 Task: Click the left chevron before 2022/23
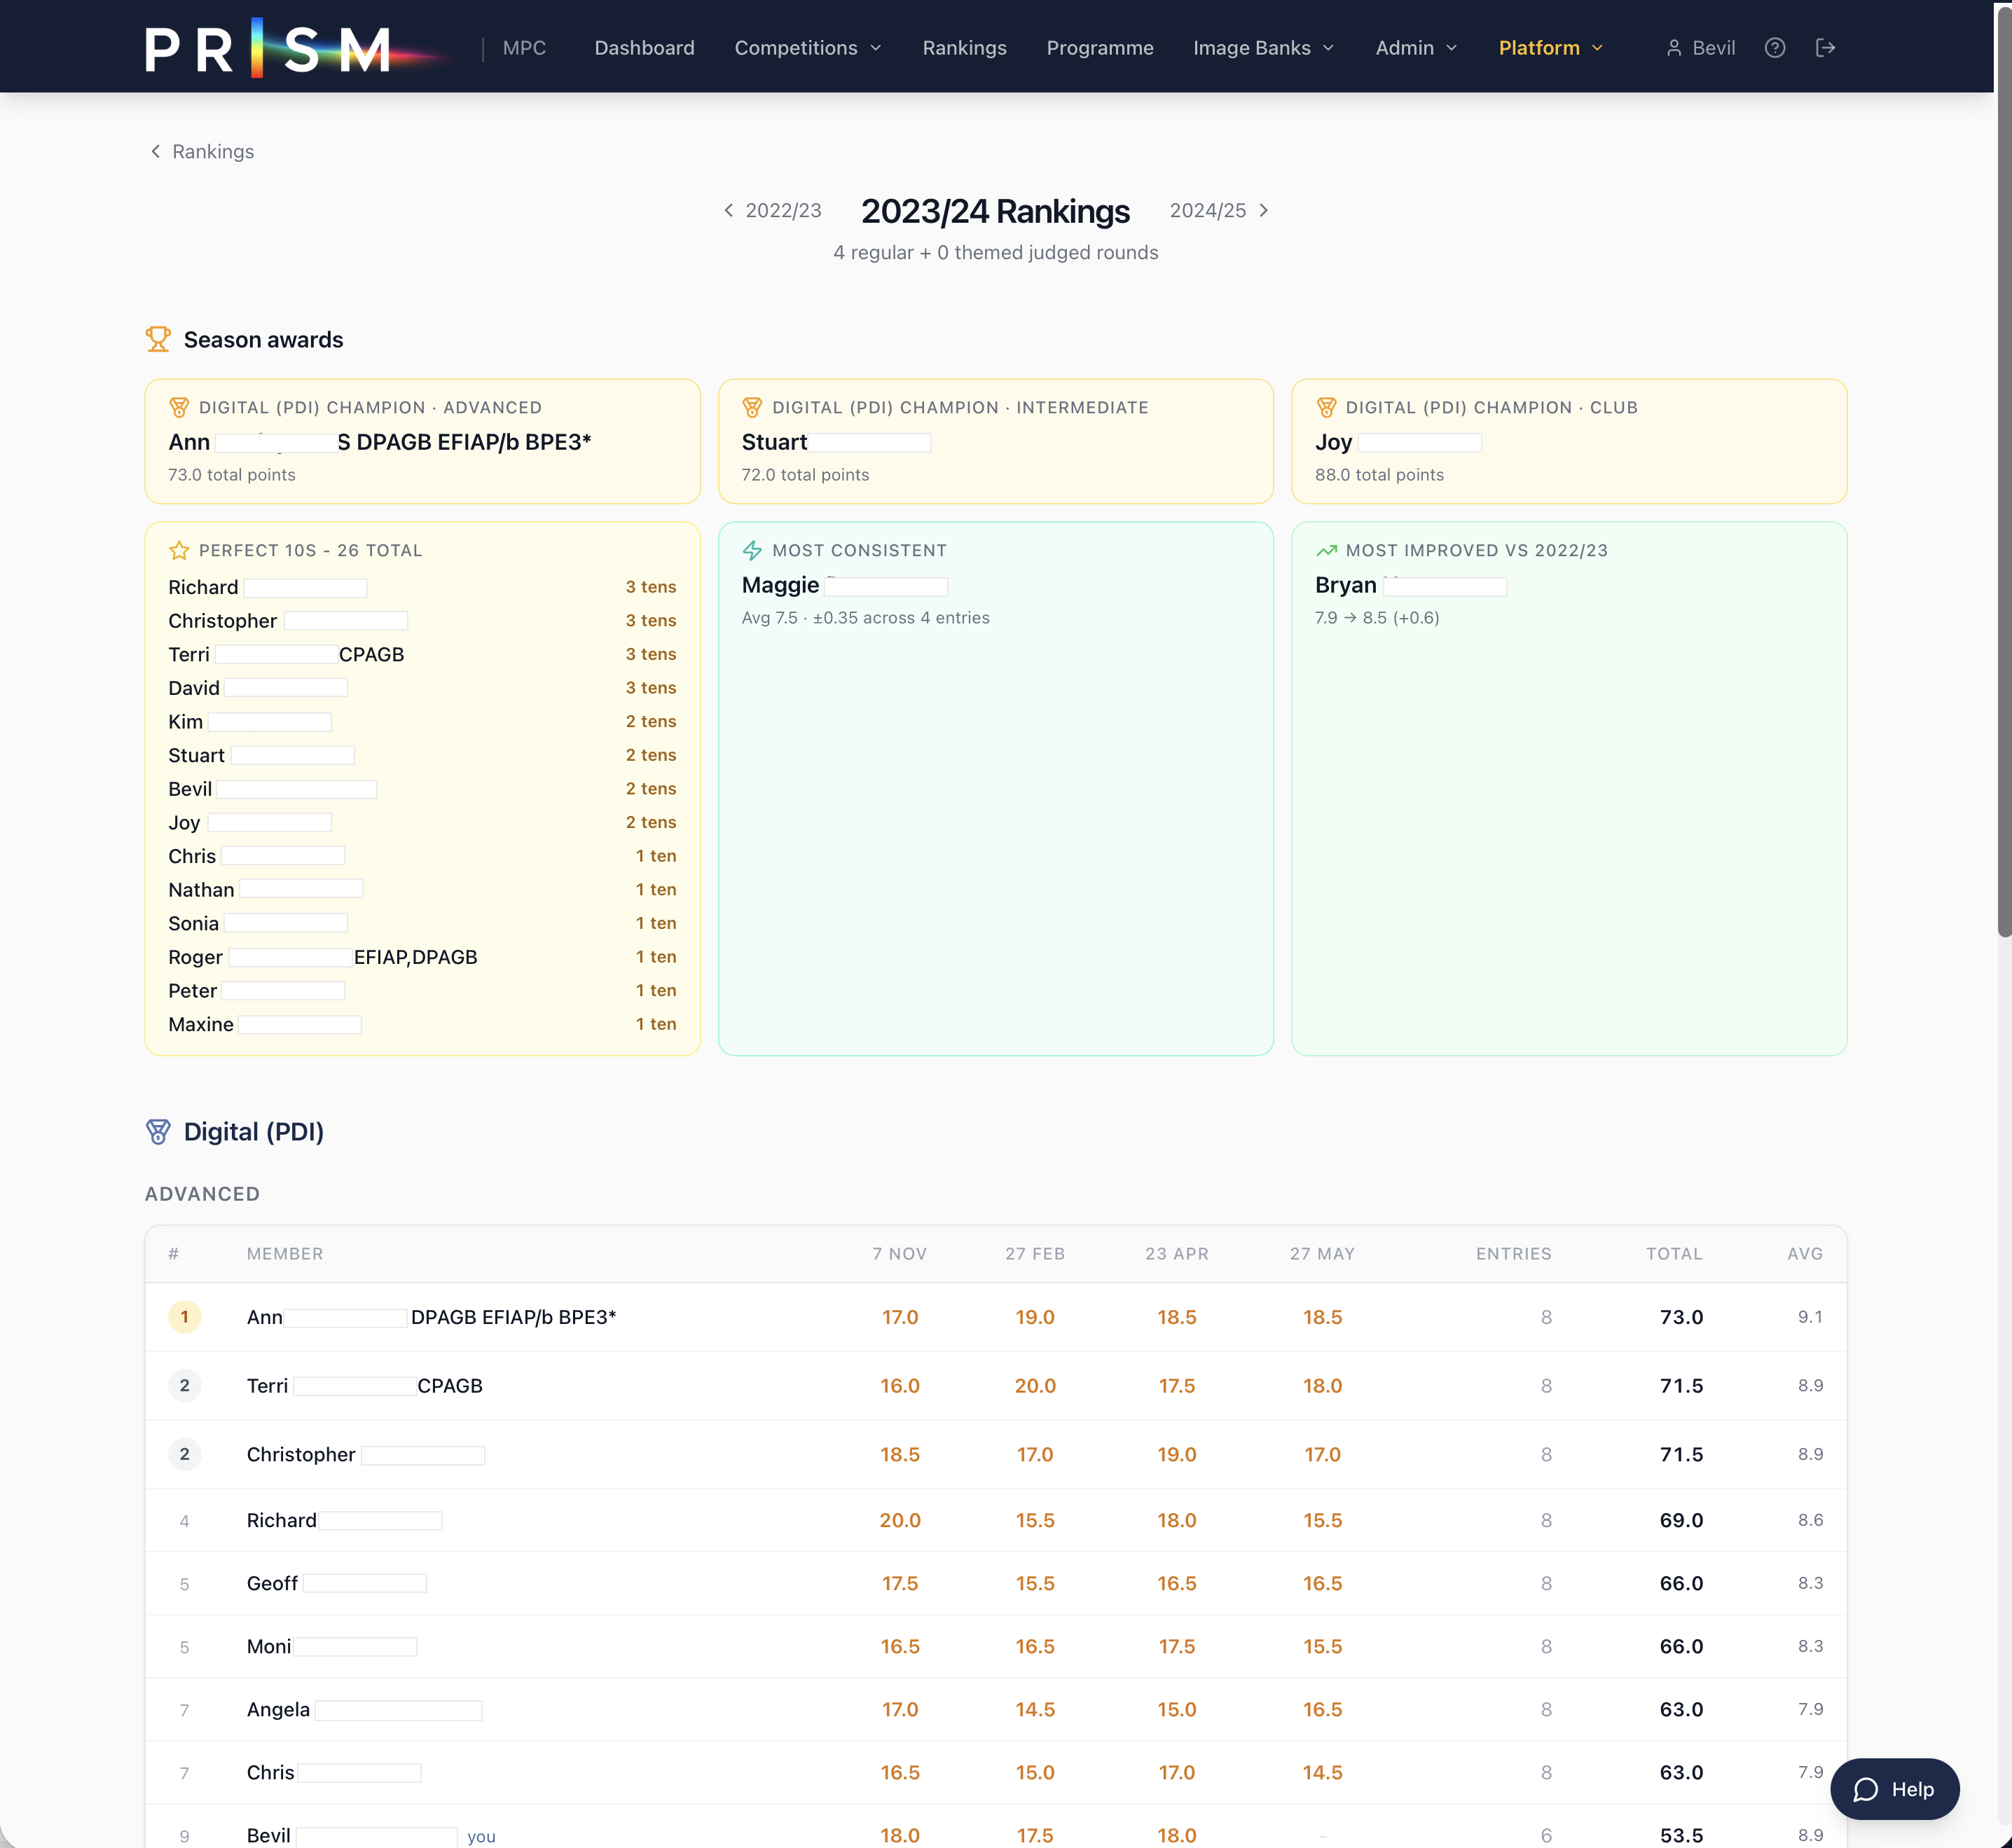(728, 210)
